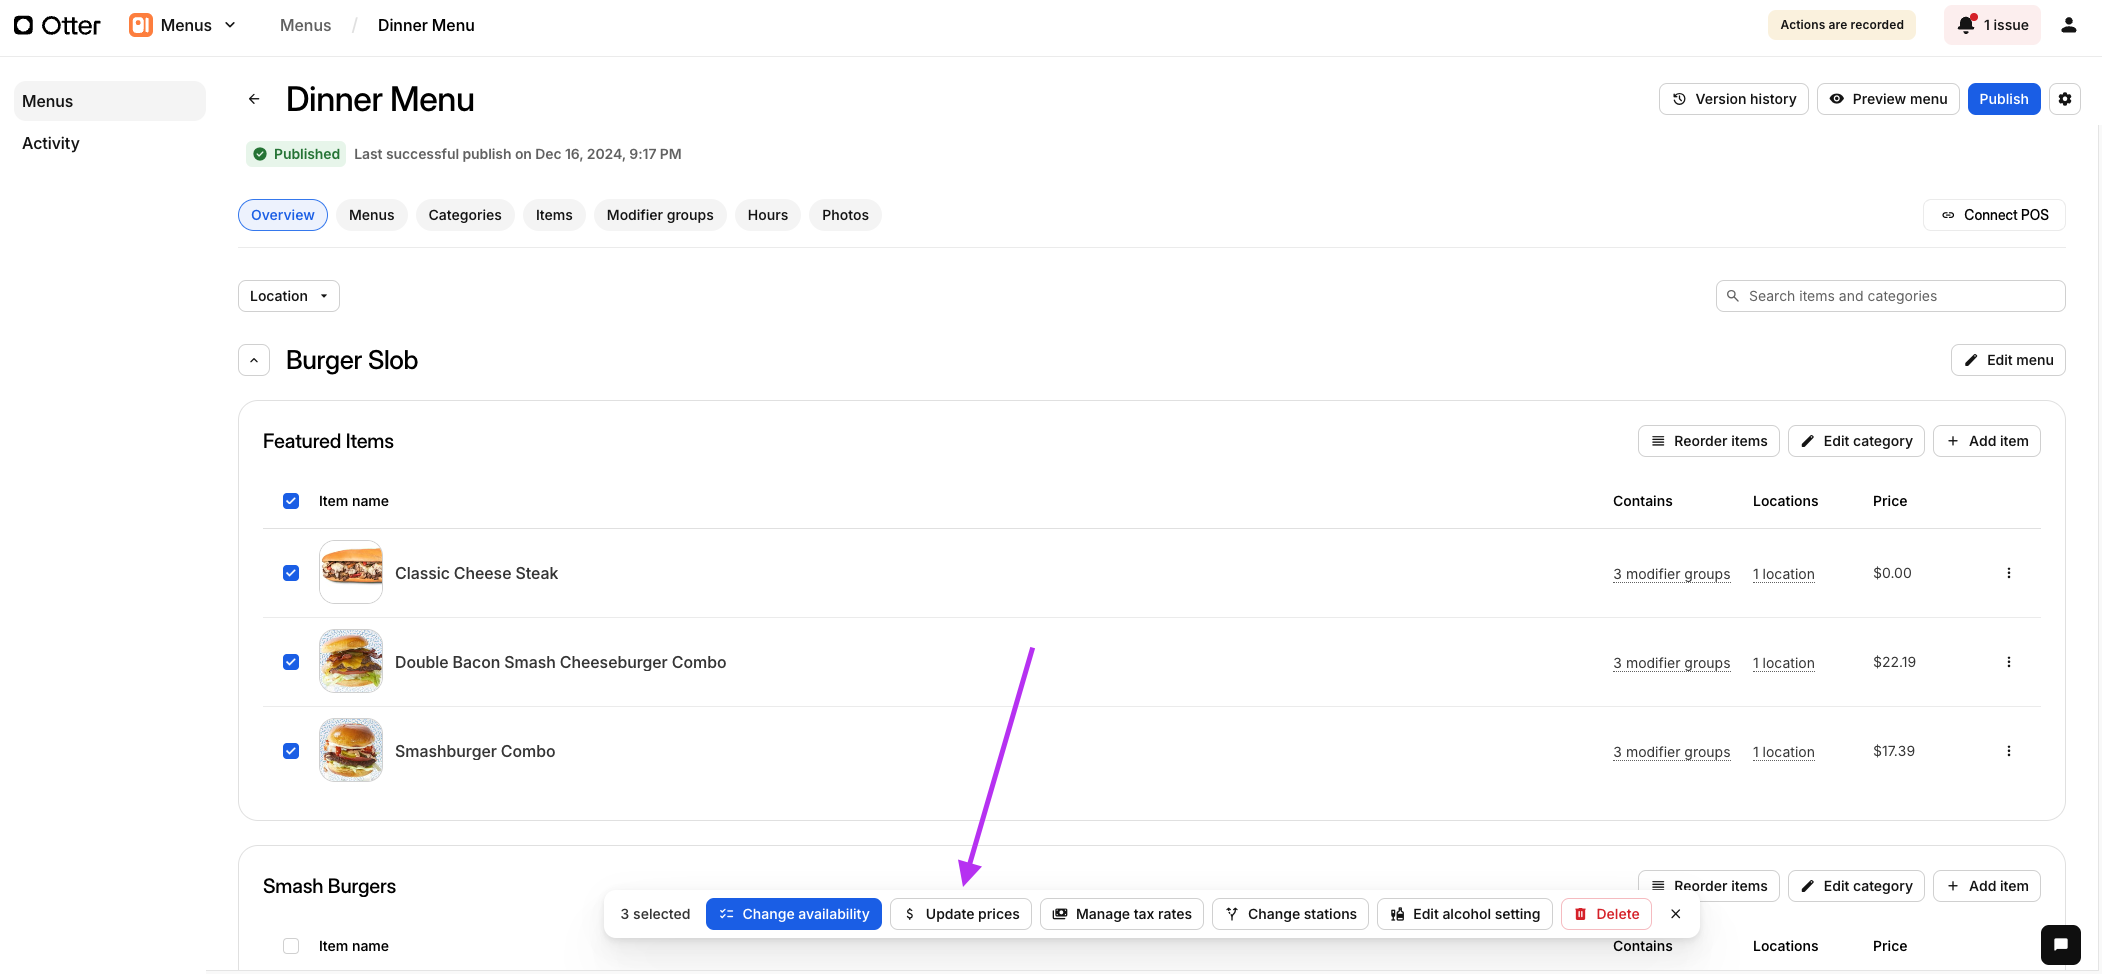The width and height of the screenshot is (2102, 974).
Task: Open Classic Cheese Steak 1 location link
Action: click(x=1783, y=574)
